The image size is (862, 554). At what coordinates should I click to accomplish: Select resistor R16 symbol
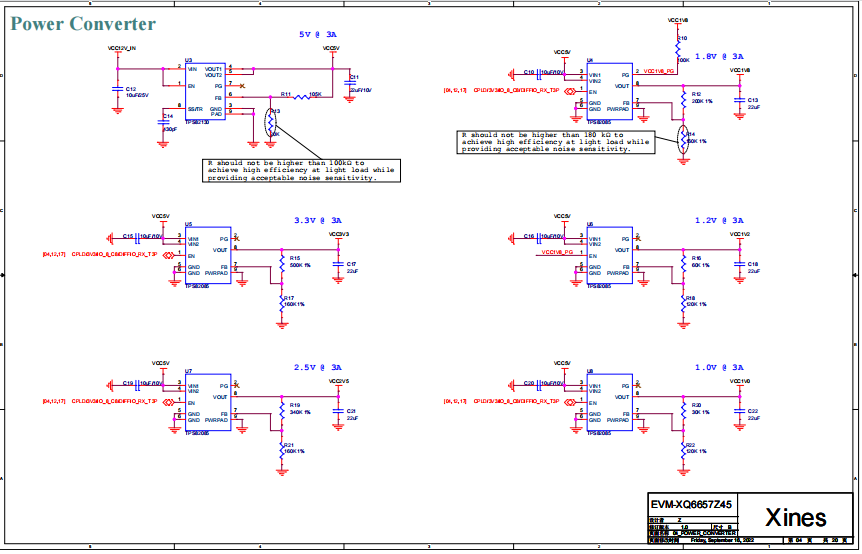pos(683,263)
